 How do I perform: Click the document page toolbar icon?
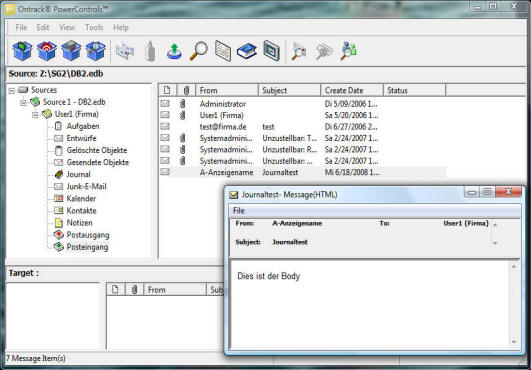223,51
